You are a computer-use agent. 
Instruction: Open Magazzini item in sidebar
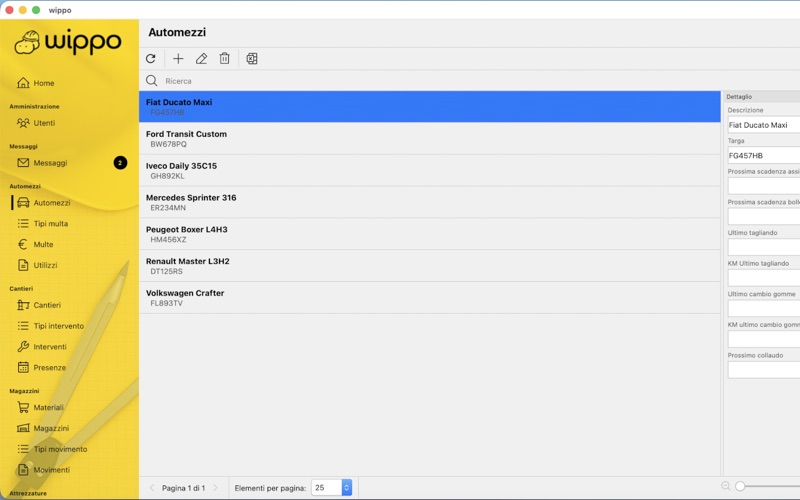pyautogui.click(x=51, y=428)
